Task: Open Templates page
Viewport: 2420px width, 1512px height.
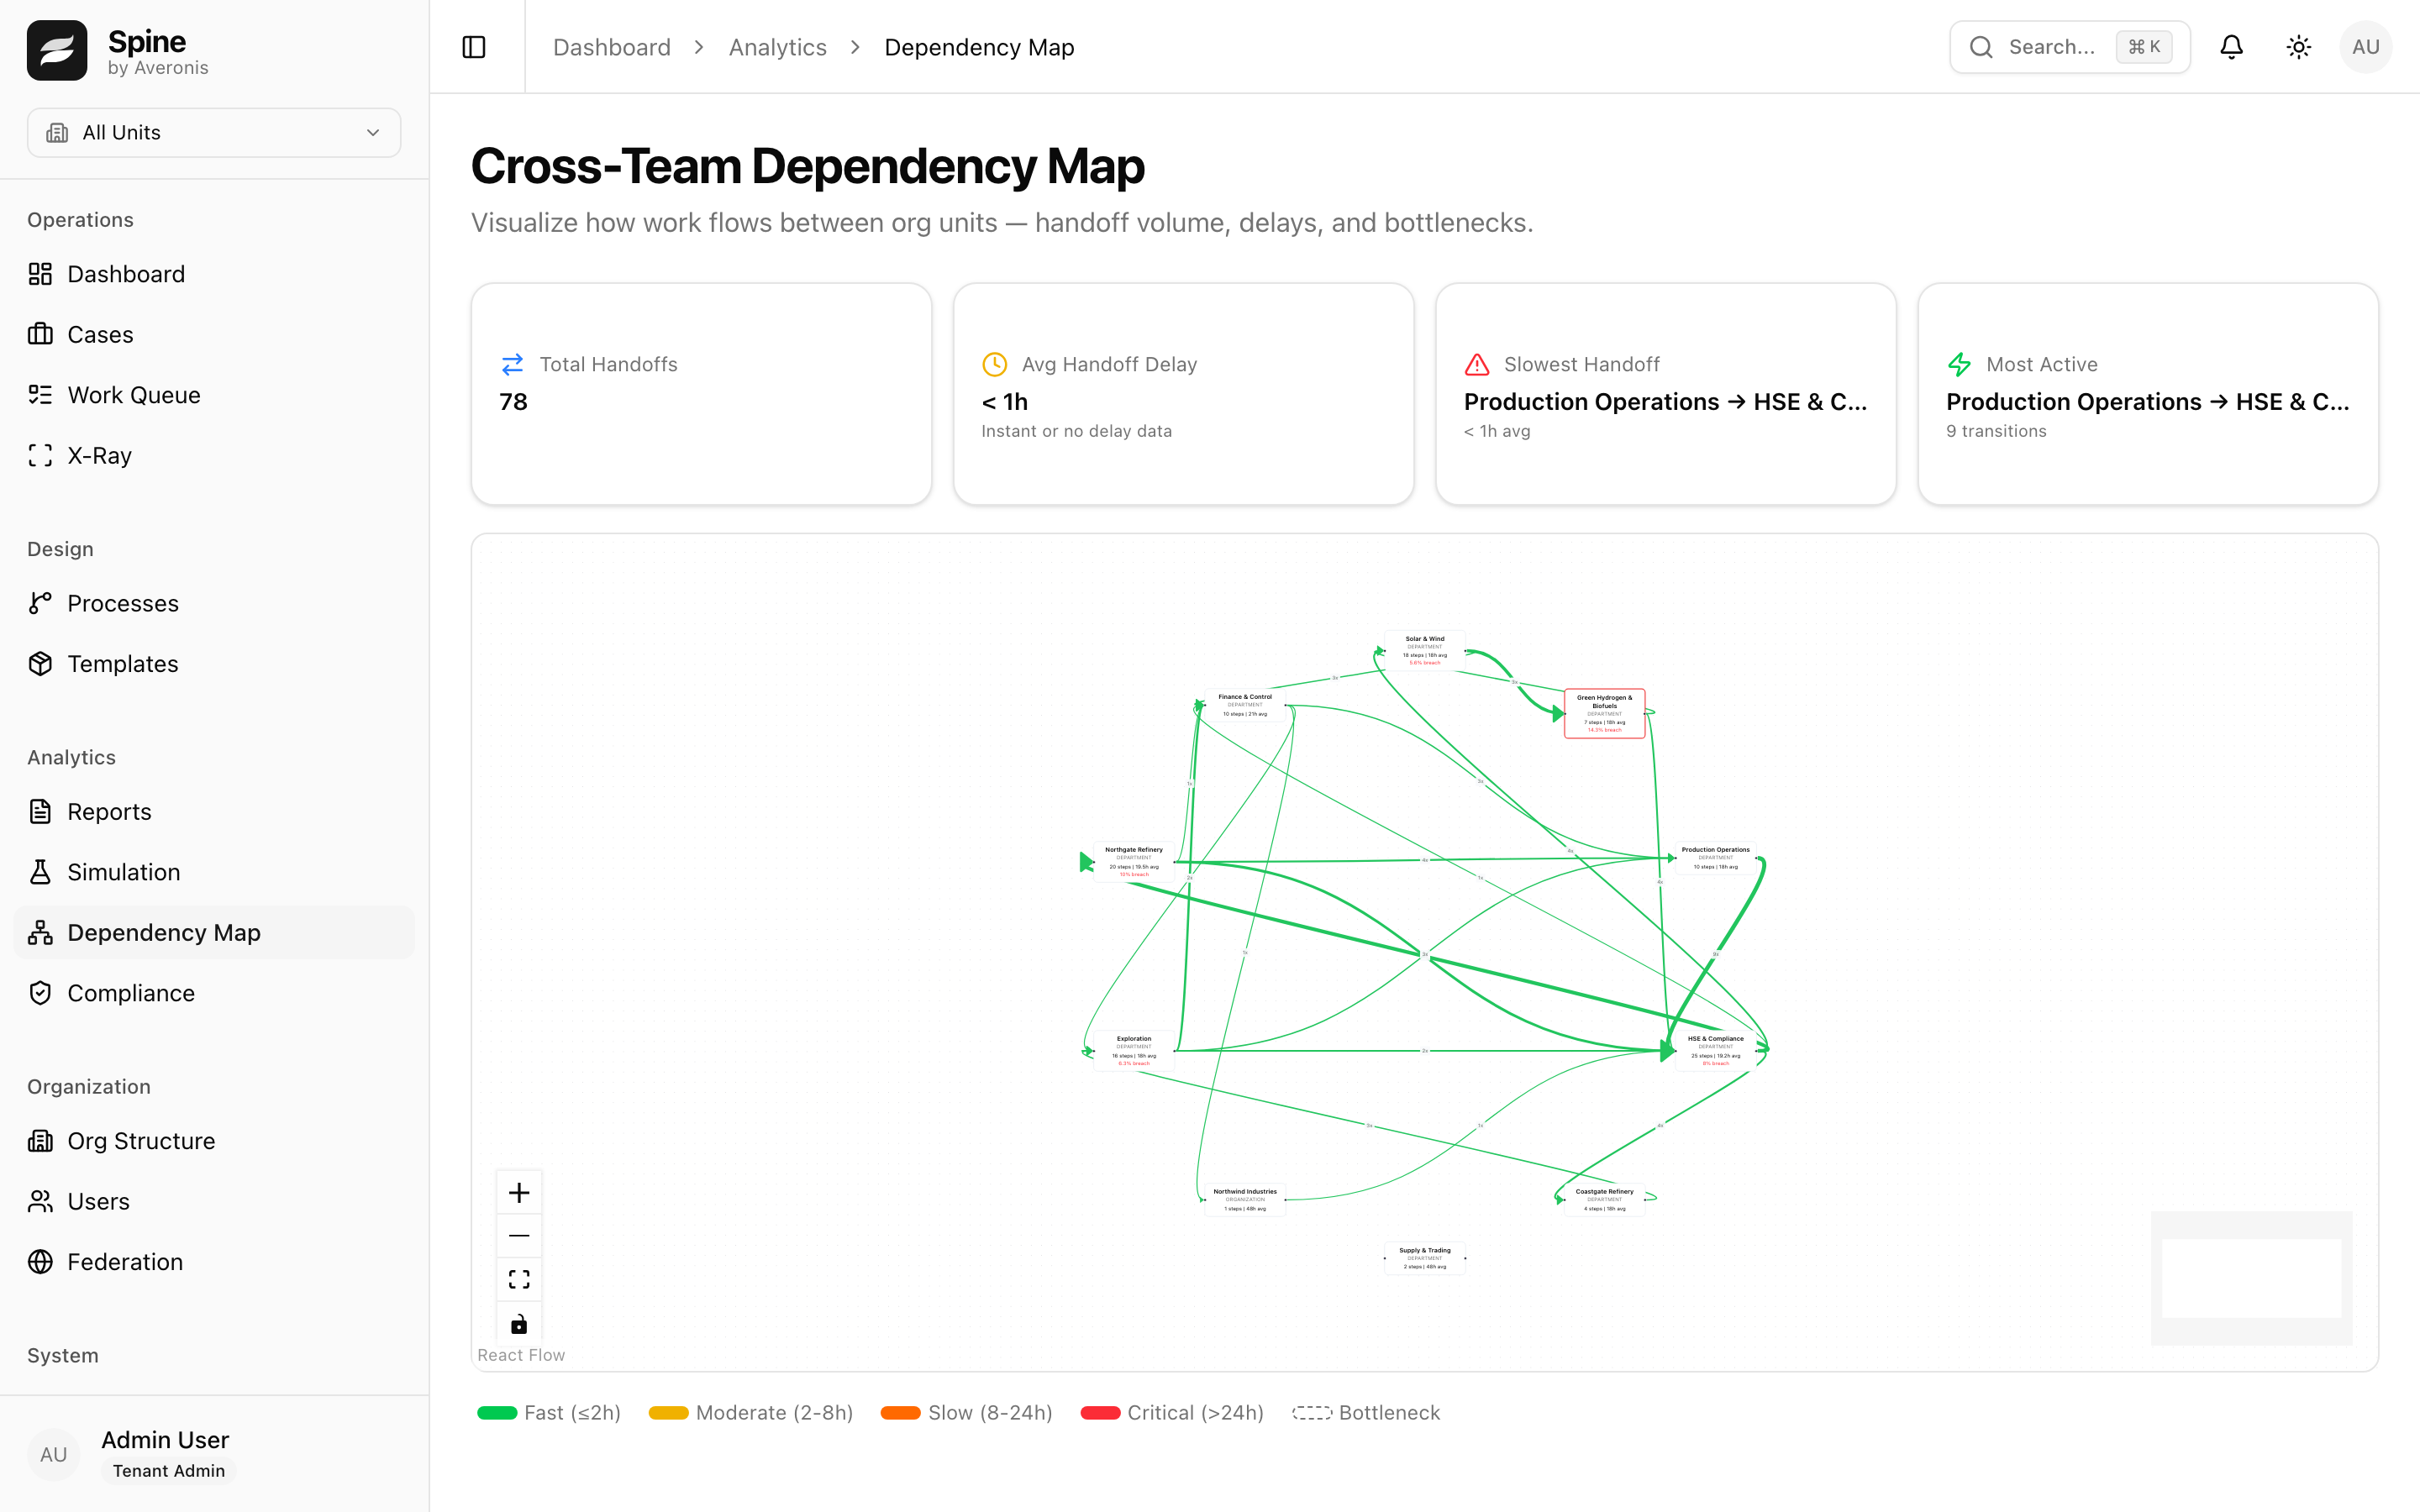Action: [214, 664]
